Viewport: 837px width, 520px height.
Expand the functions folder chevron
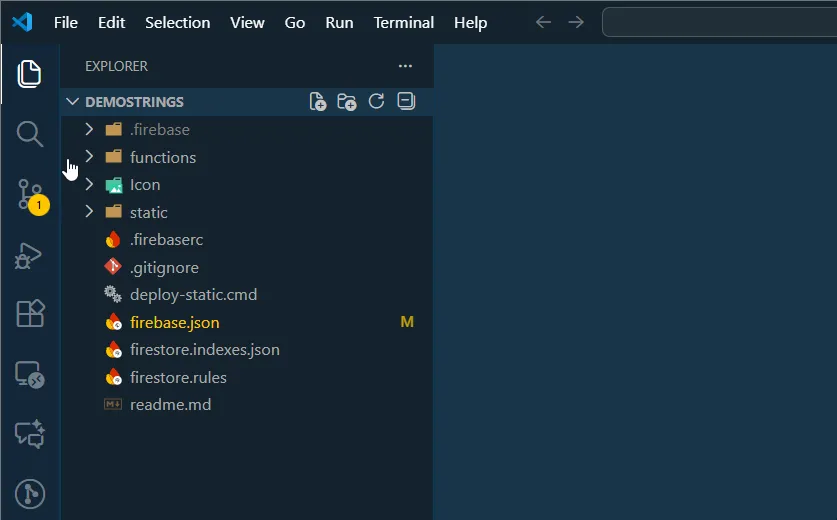[x=89, y=156]
